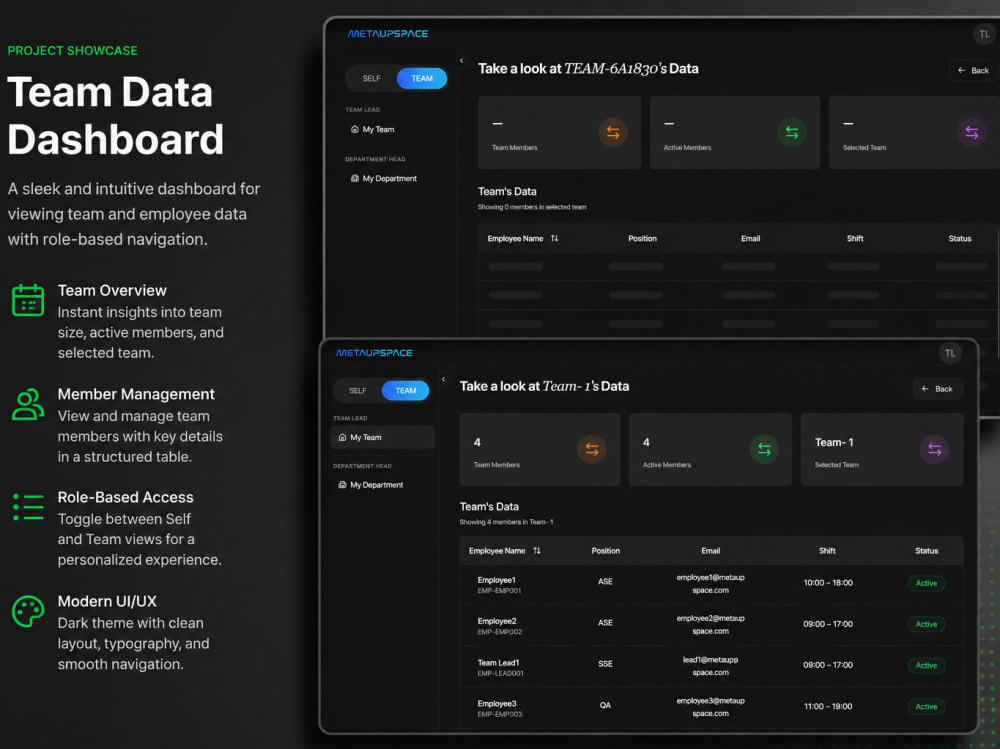Click shift 10:00 – 18:00 cell
Viewport: 1000px width, 749px height.
[x=828, y=582]
